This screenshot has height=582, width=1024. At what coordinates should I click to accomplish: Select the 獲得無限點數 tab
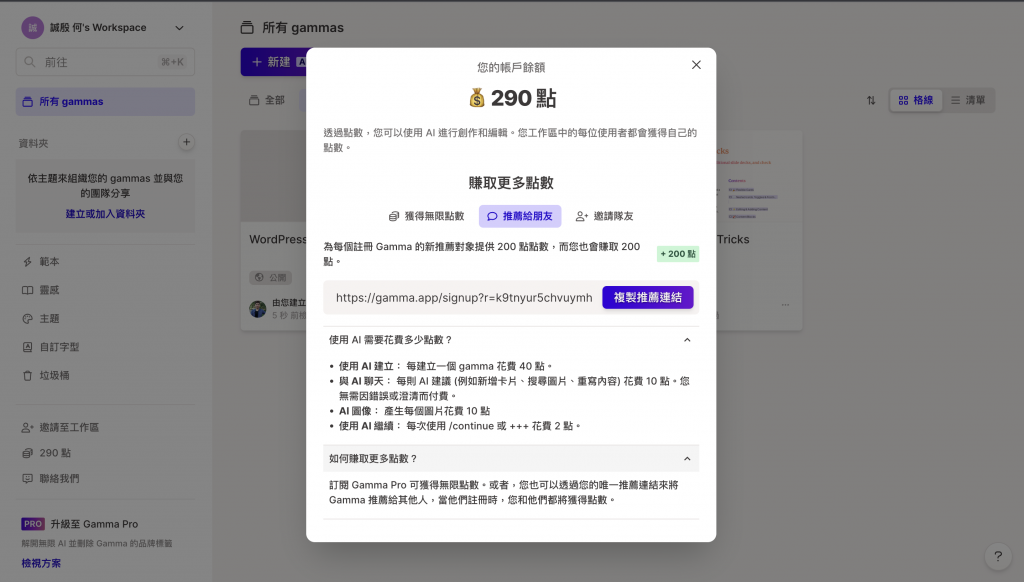click(x=426, y=216)
